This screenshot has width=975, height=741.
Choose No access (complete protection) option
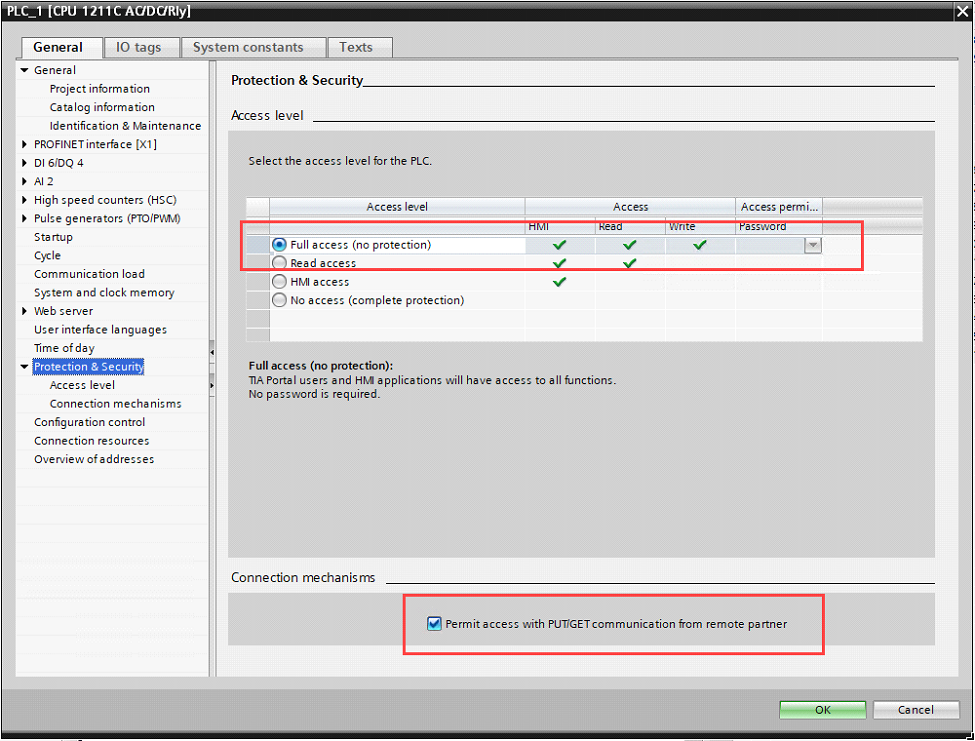280,300
